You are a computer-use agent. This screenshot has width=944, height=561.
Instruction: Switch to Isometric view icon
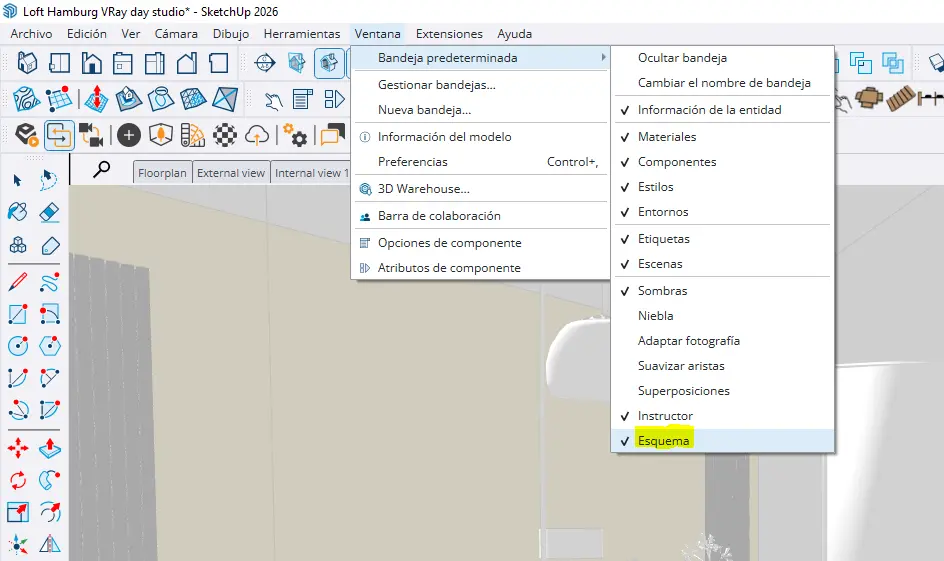pos(27,63)
